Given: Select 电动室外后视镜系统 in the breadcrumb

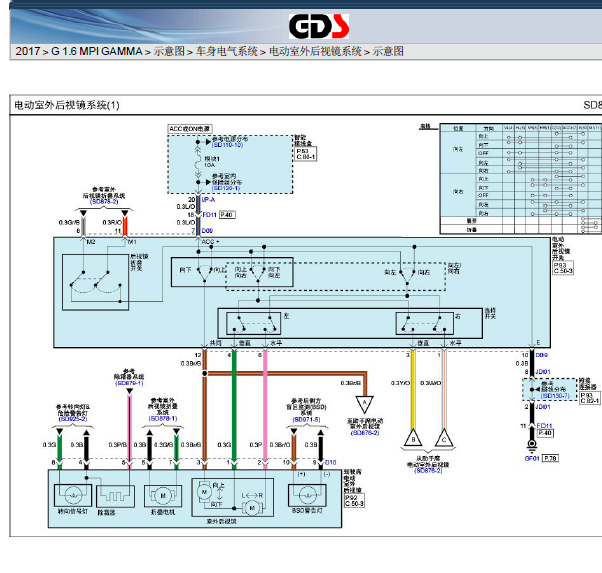Looking at the screenshot, I should (x=315, y=51).
